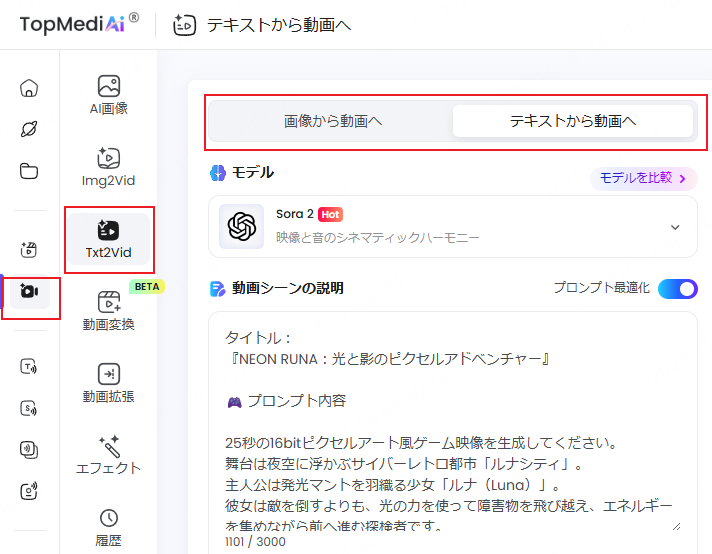
Task: Click the 動画シーンの説明 heading
Action: tap(287, 288)
